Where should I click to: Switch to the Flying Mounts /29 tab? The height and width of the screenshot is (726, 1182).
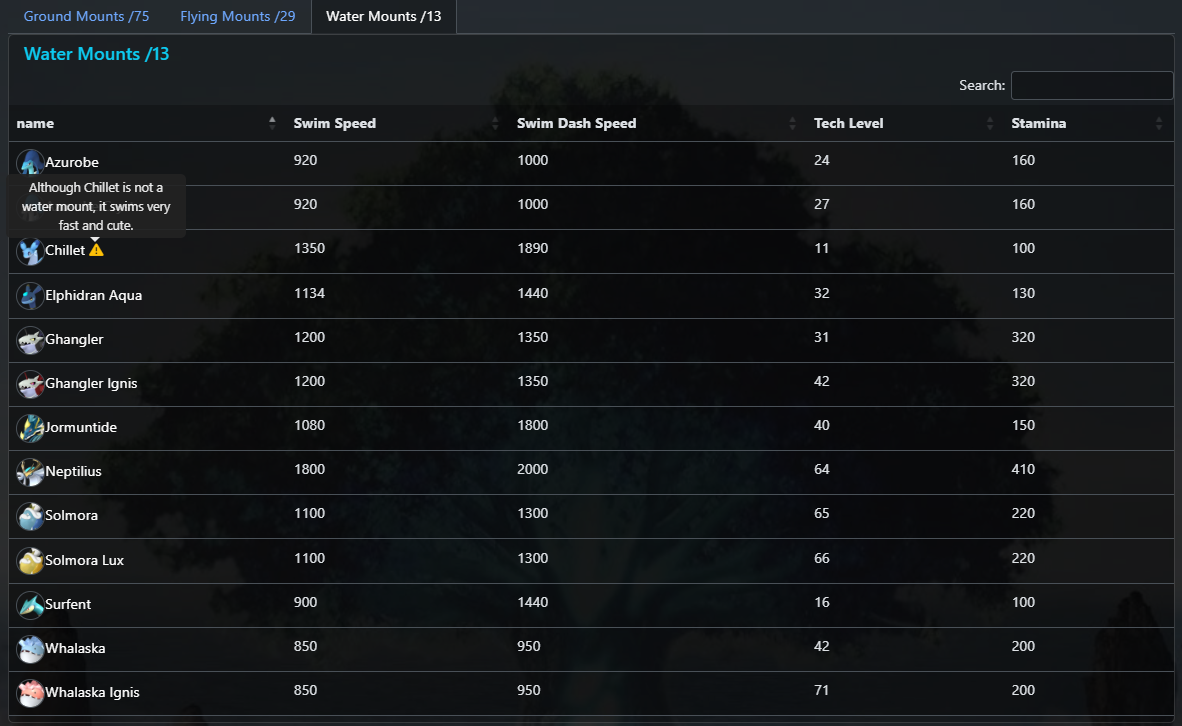pos(237,17)
